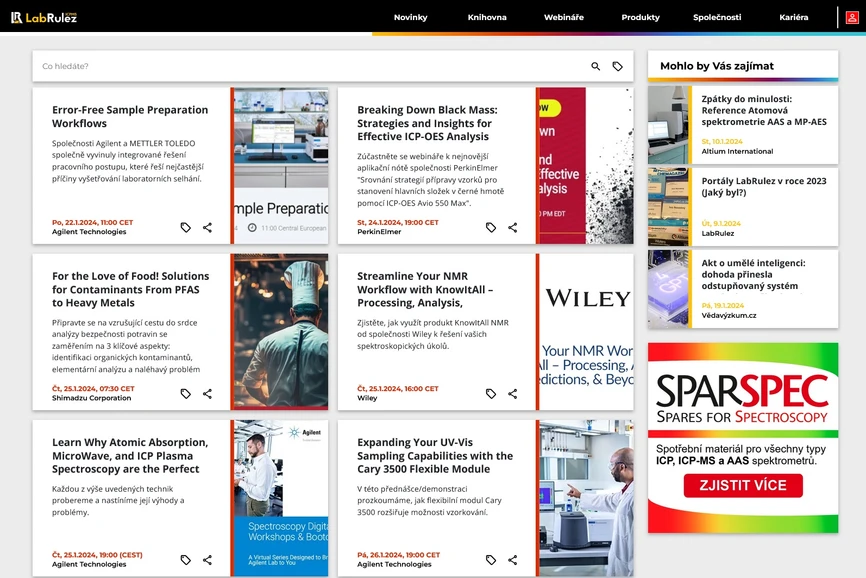Open 'Portály LabRulez v roce 2023' article
Screen dimensions: 866x578
pyautogui.click(x=764, y=187)
